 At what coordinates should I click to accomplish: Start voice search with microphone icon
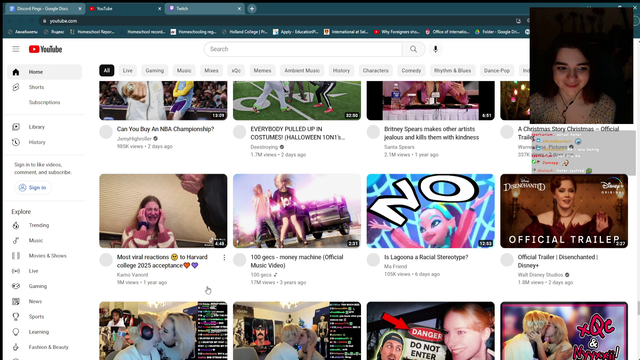point(436,49)
